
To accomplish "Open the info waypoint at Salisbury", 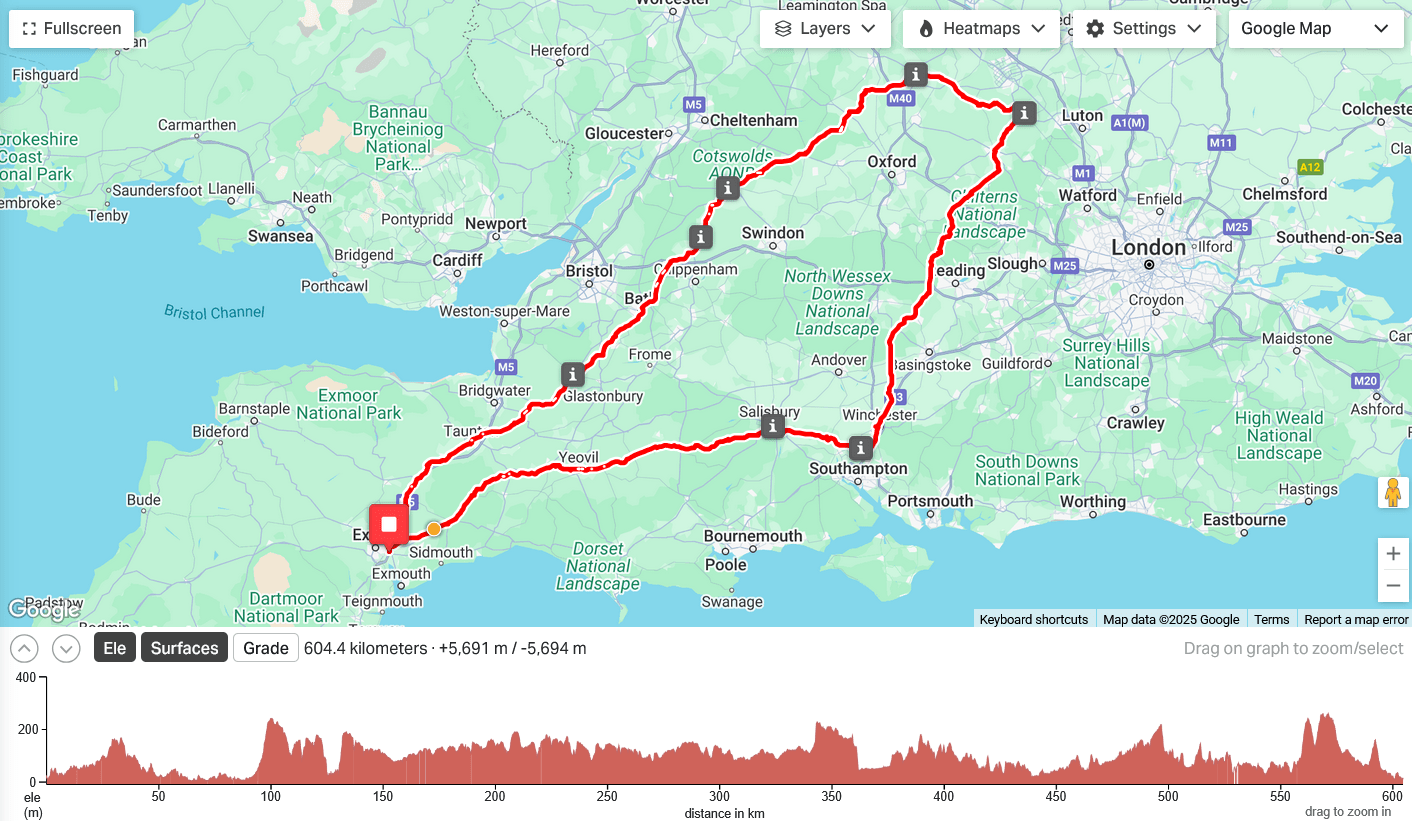I will tap(772, 427).
